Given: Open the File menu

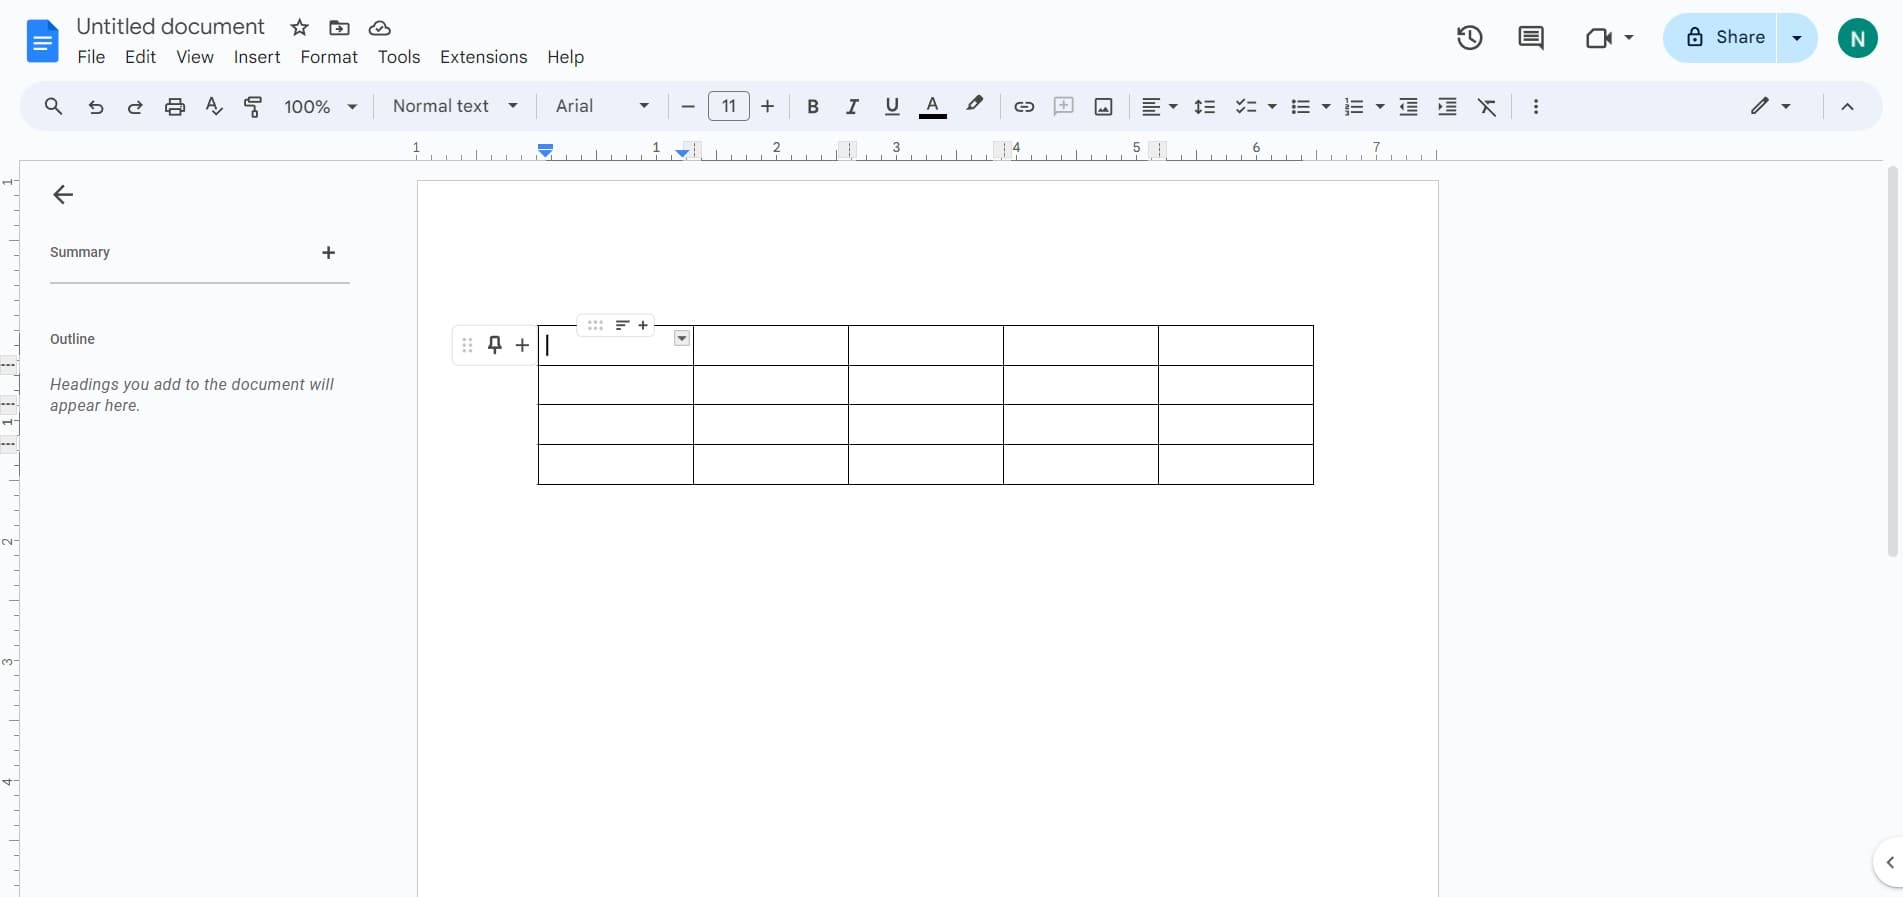Looking at the screenshot, I should click(x=91, y=57).
